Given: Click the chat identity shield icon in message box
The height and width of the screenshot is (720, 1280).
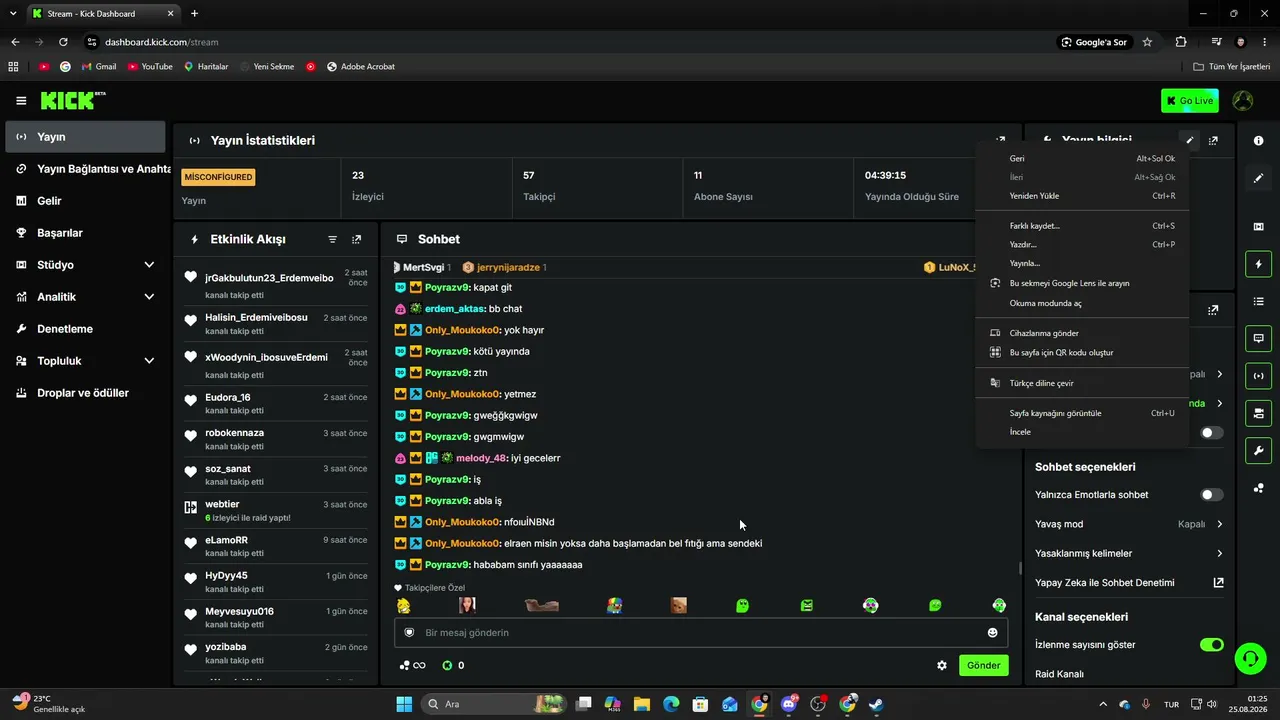Looking at the screenshot, I should 409,633.
